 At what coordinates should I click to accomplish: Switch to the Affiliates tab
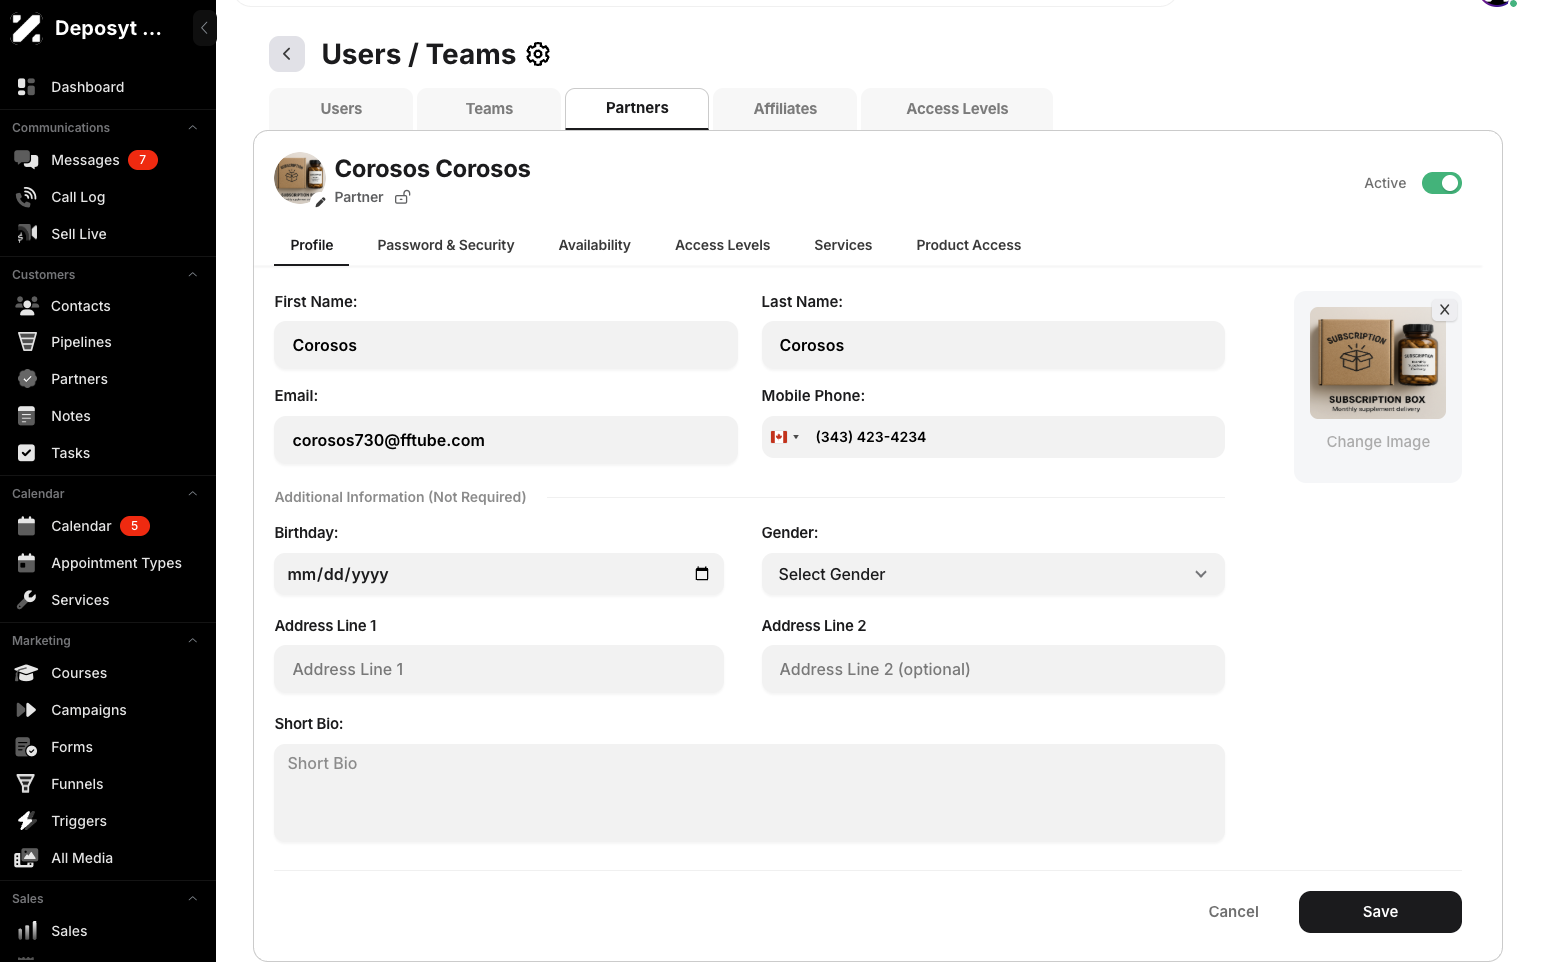785,109
